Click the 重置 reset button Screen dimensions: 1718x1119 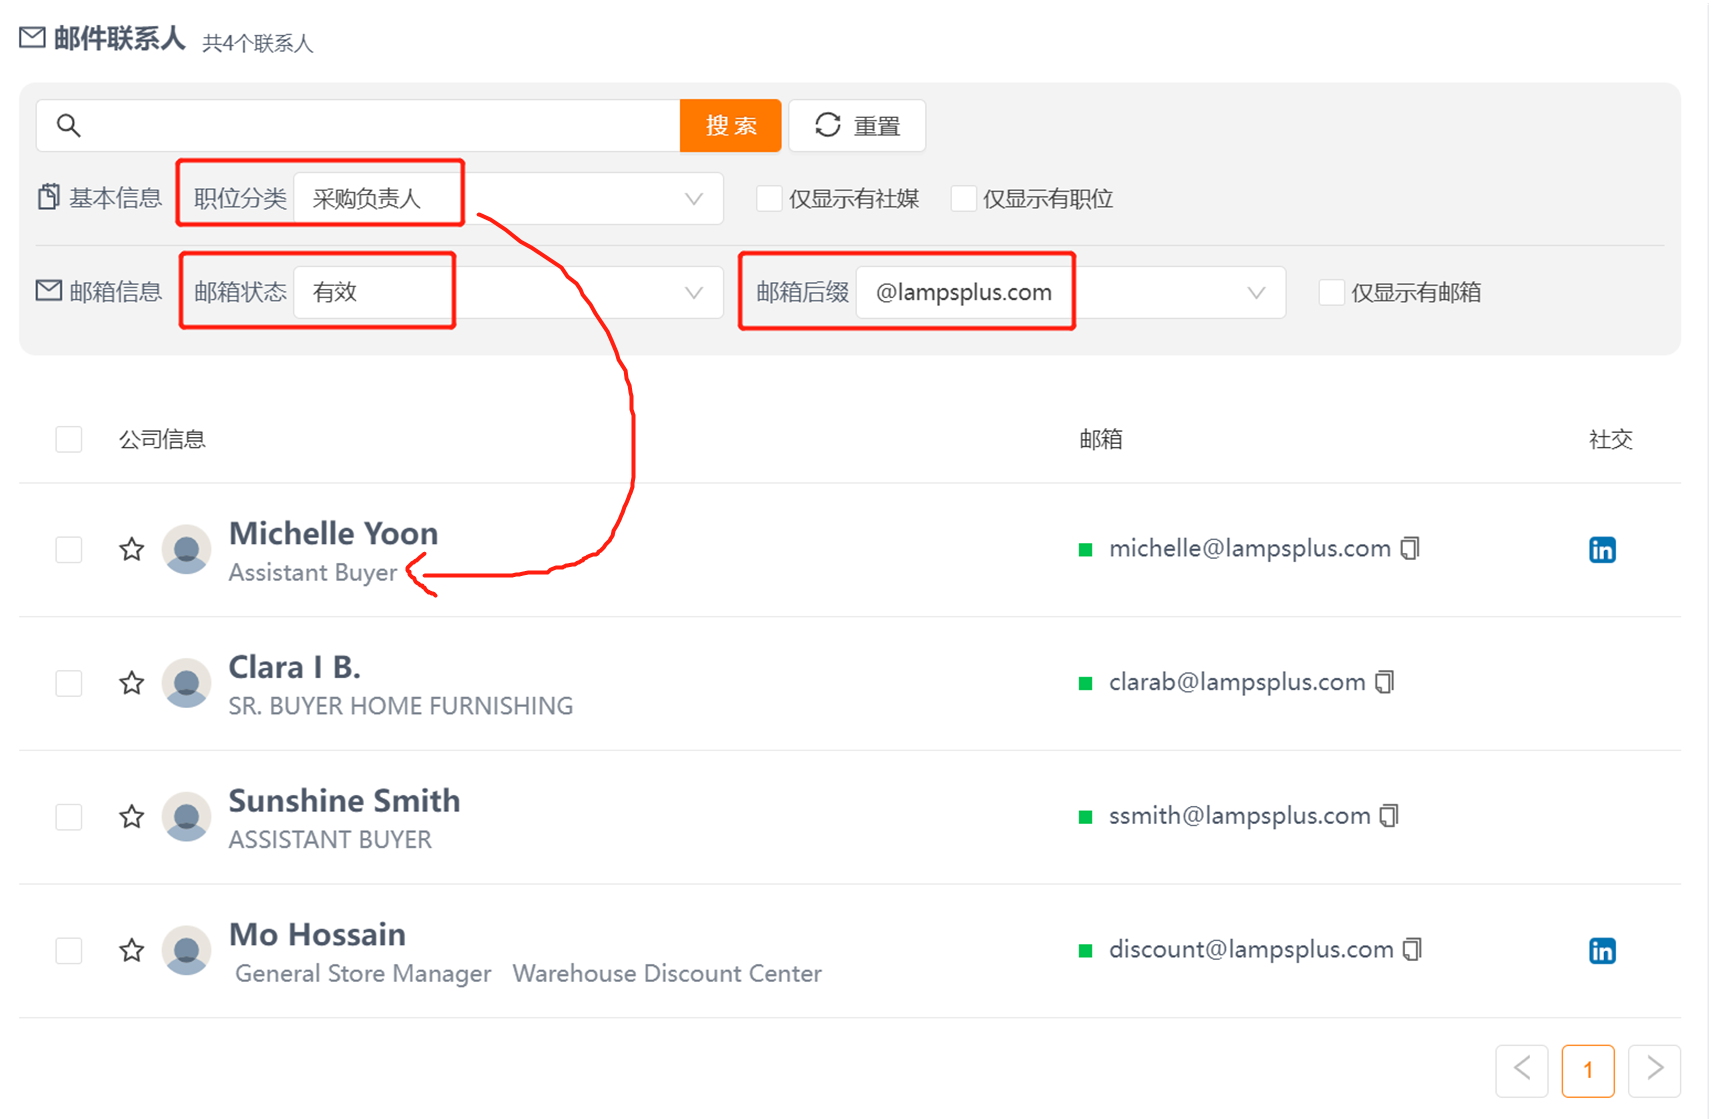pos(857,125)
